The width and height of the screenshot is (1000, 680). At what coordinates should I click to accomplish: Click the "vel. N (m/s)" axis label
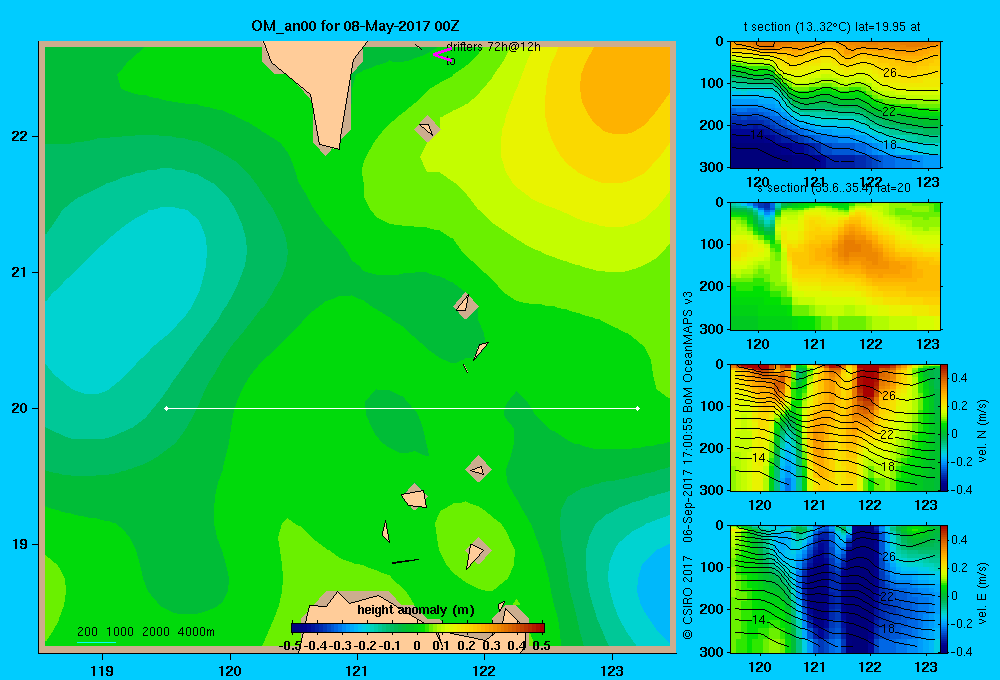(x=982, y=431)
